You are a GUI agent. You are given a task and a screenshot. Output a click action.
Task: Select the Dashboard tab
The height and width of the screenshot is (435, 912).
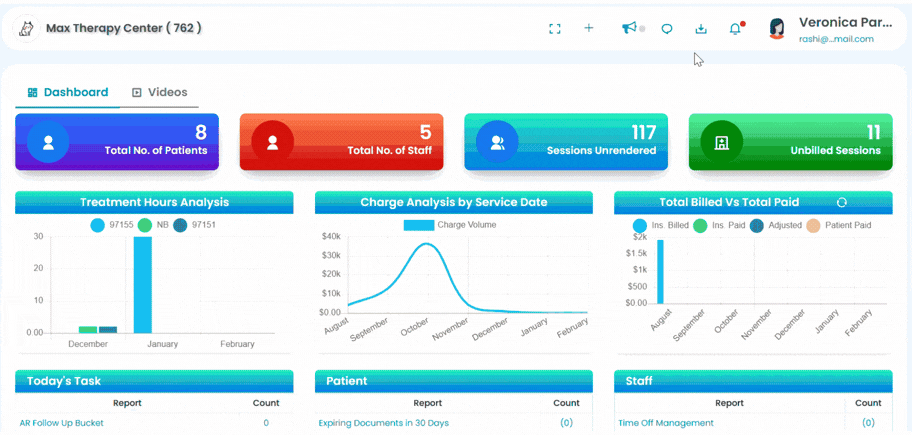(68, 92)
